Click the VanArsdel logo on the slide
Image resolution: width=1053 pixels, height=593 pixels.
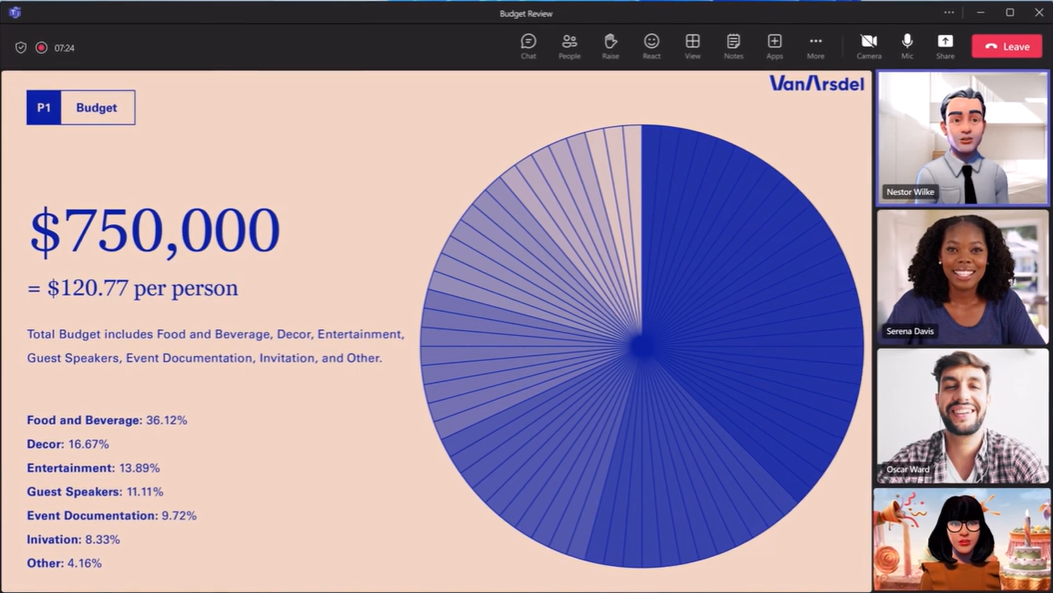[817, 83]
